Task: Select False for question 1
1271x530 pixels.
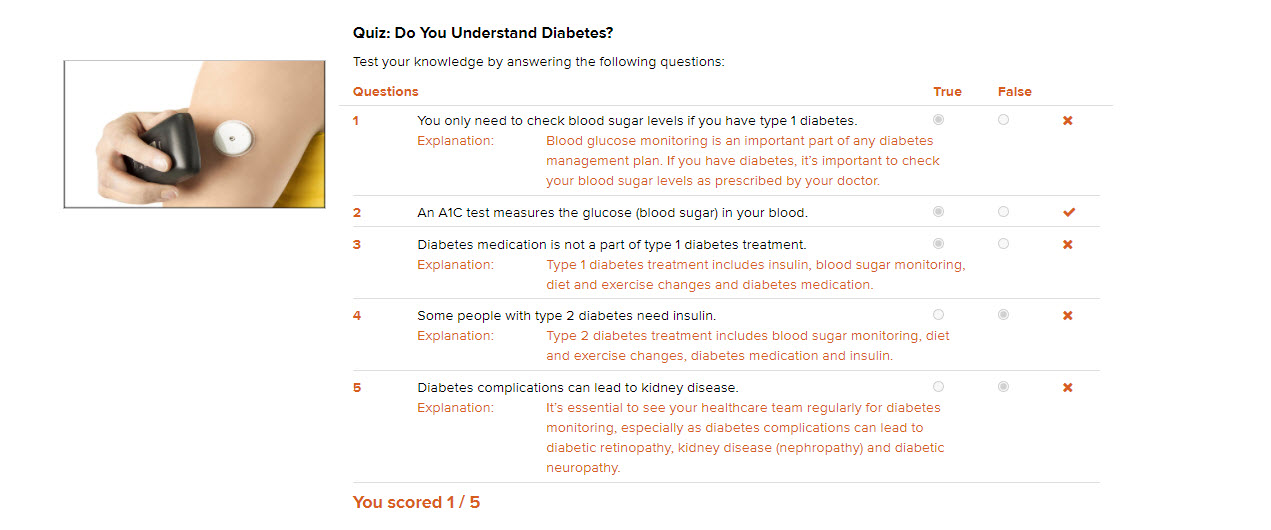Action: (x=1003, y=120)
